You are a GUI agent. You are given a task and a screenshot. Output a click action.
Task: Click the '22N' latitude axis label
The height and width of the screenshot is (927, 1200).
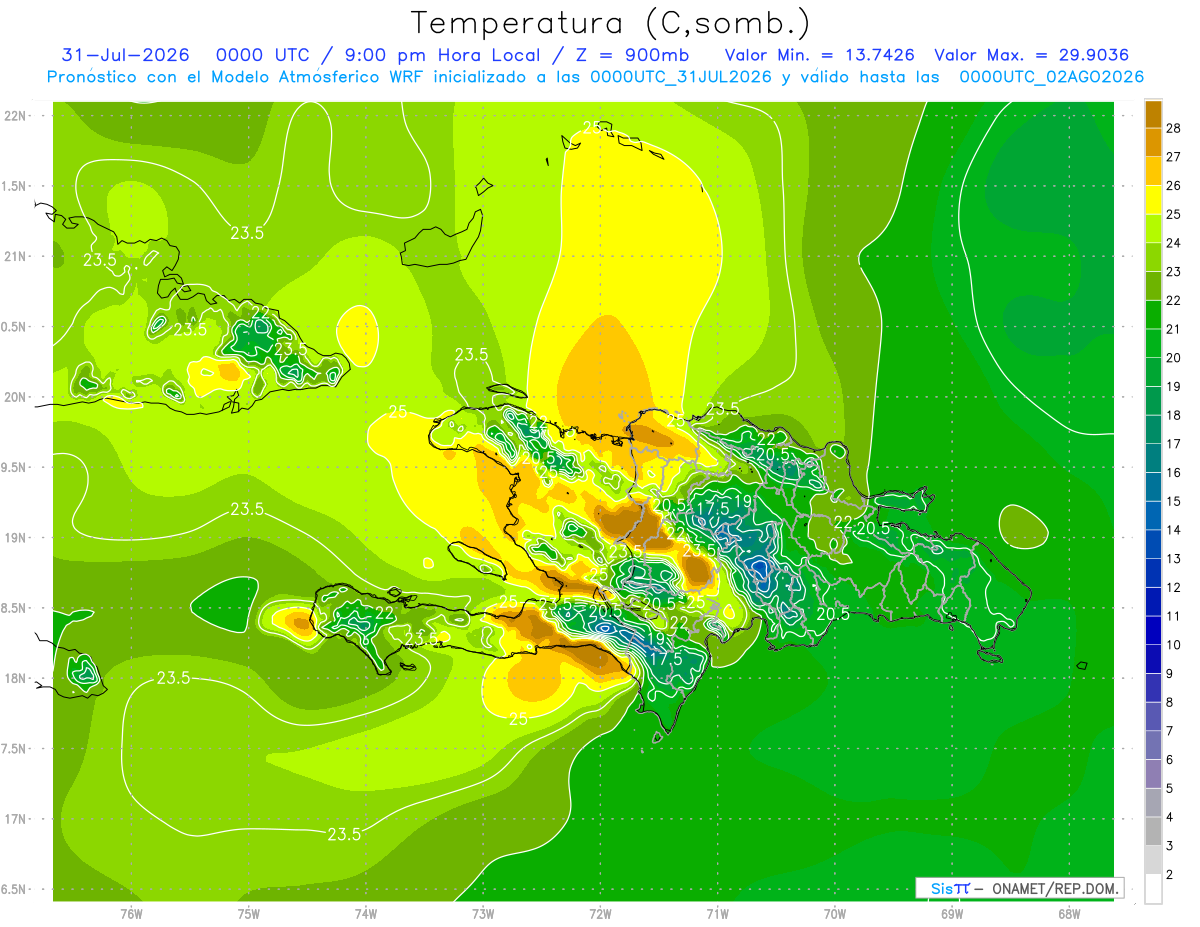[16, 115]
